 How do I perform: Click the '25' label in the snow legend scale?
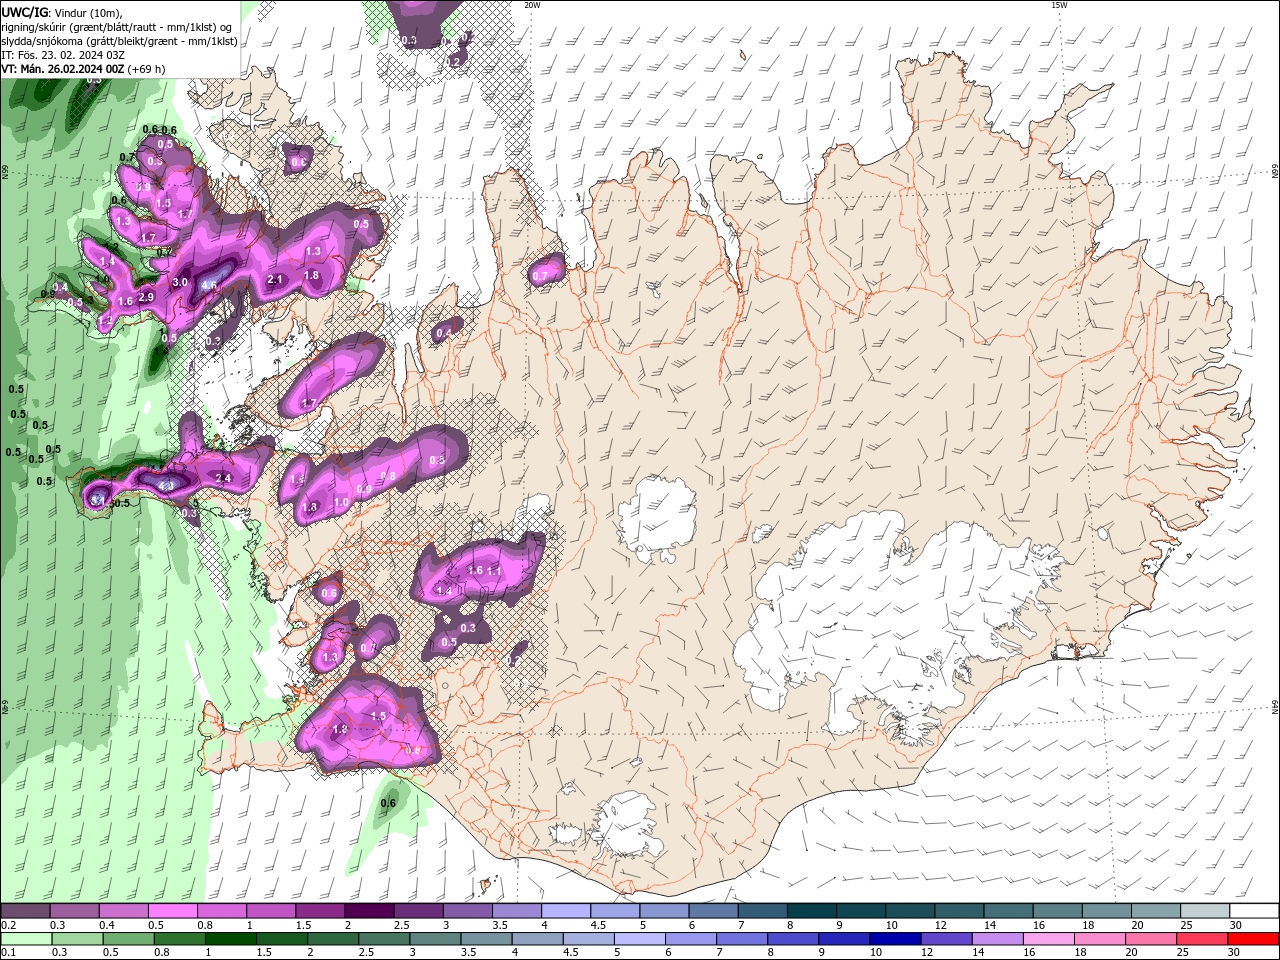coord(1186,926)
